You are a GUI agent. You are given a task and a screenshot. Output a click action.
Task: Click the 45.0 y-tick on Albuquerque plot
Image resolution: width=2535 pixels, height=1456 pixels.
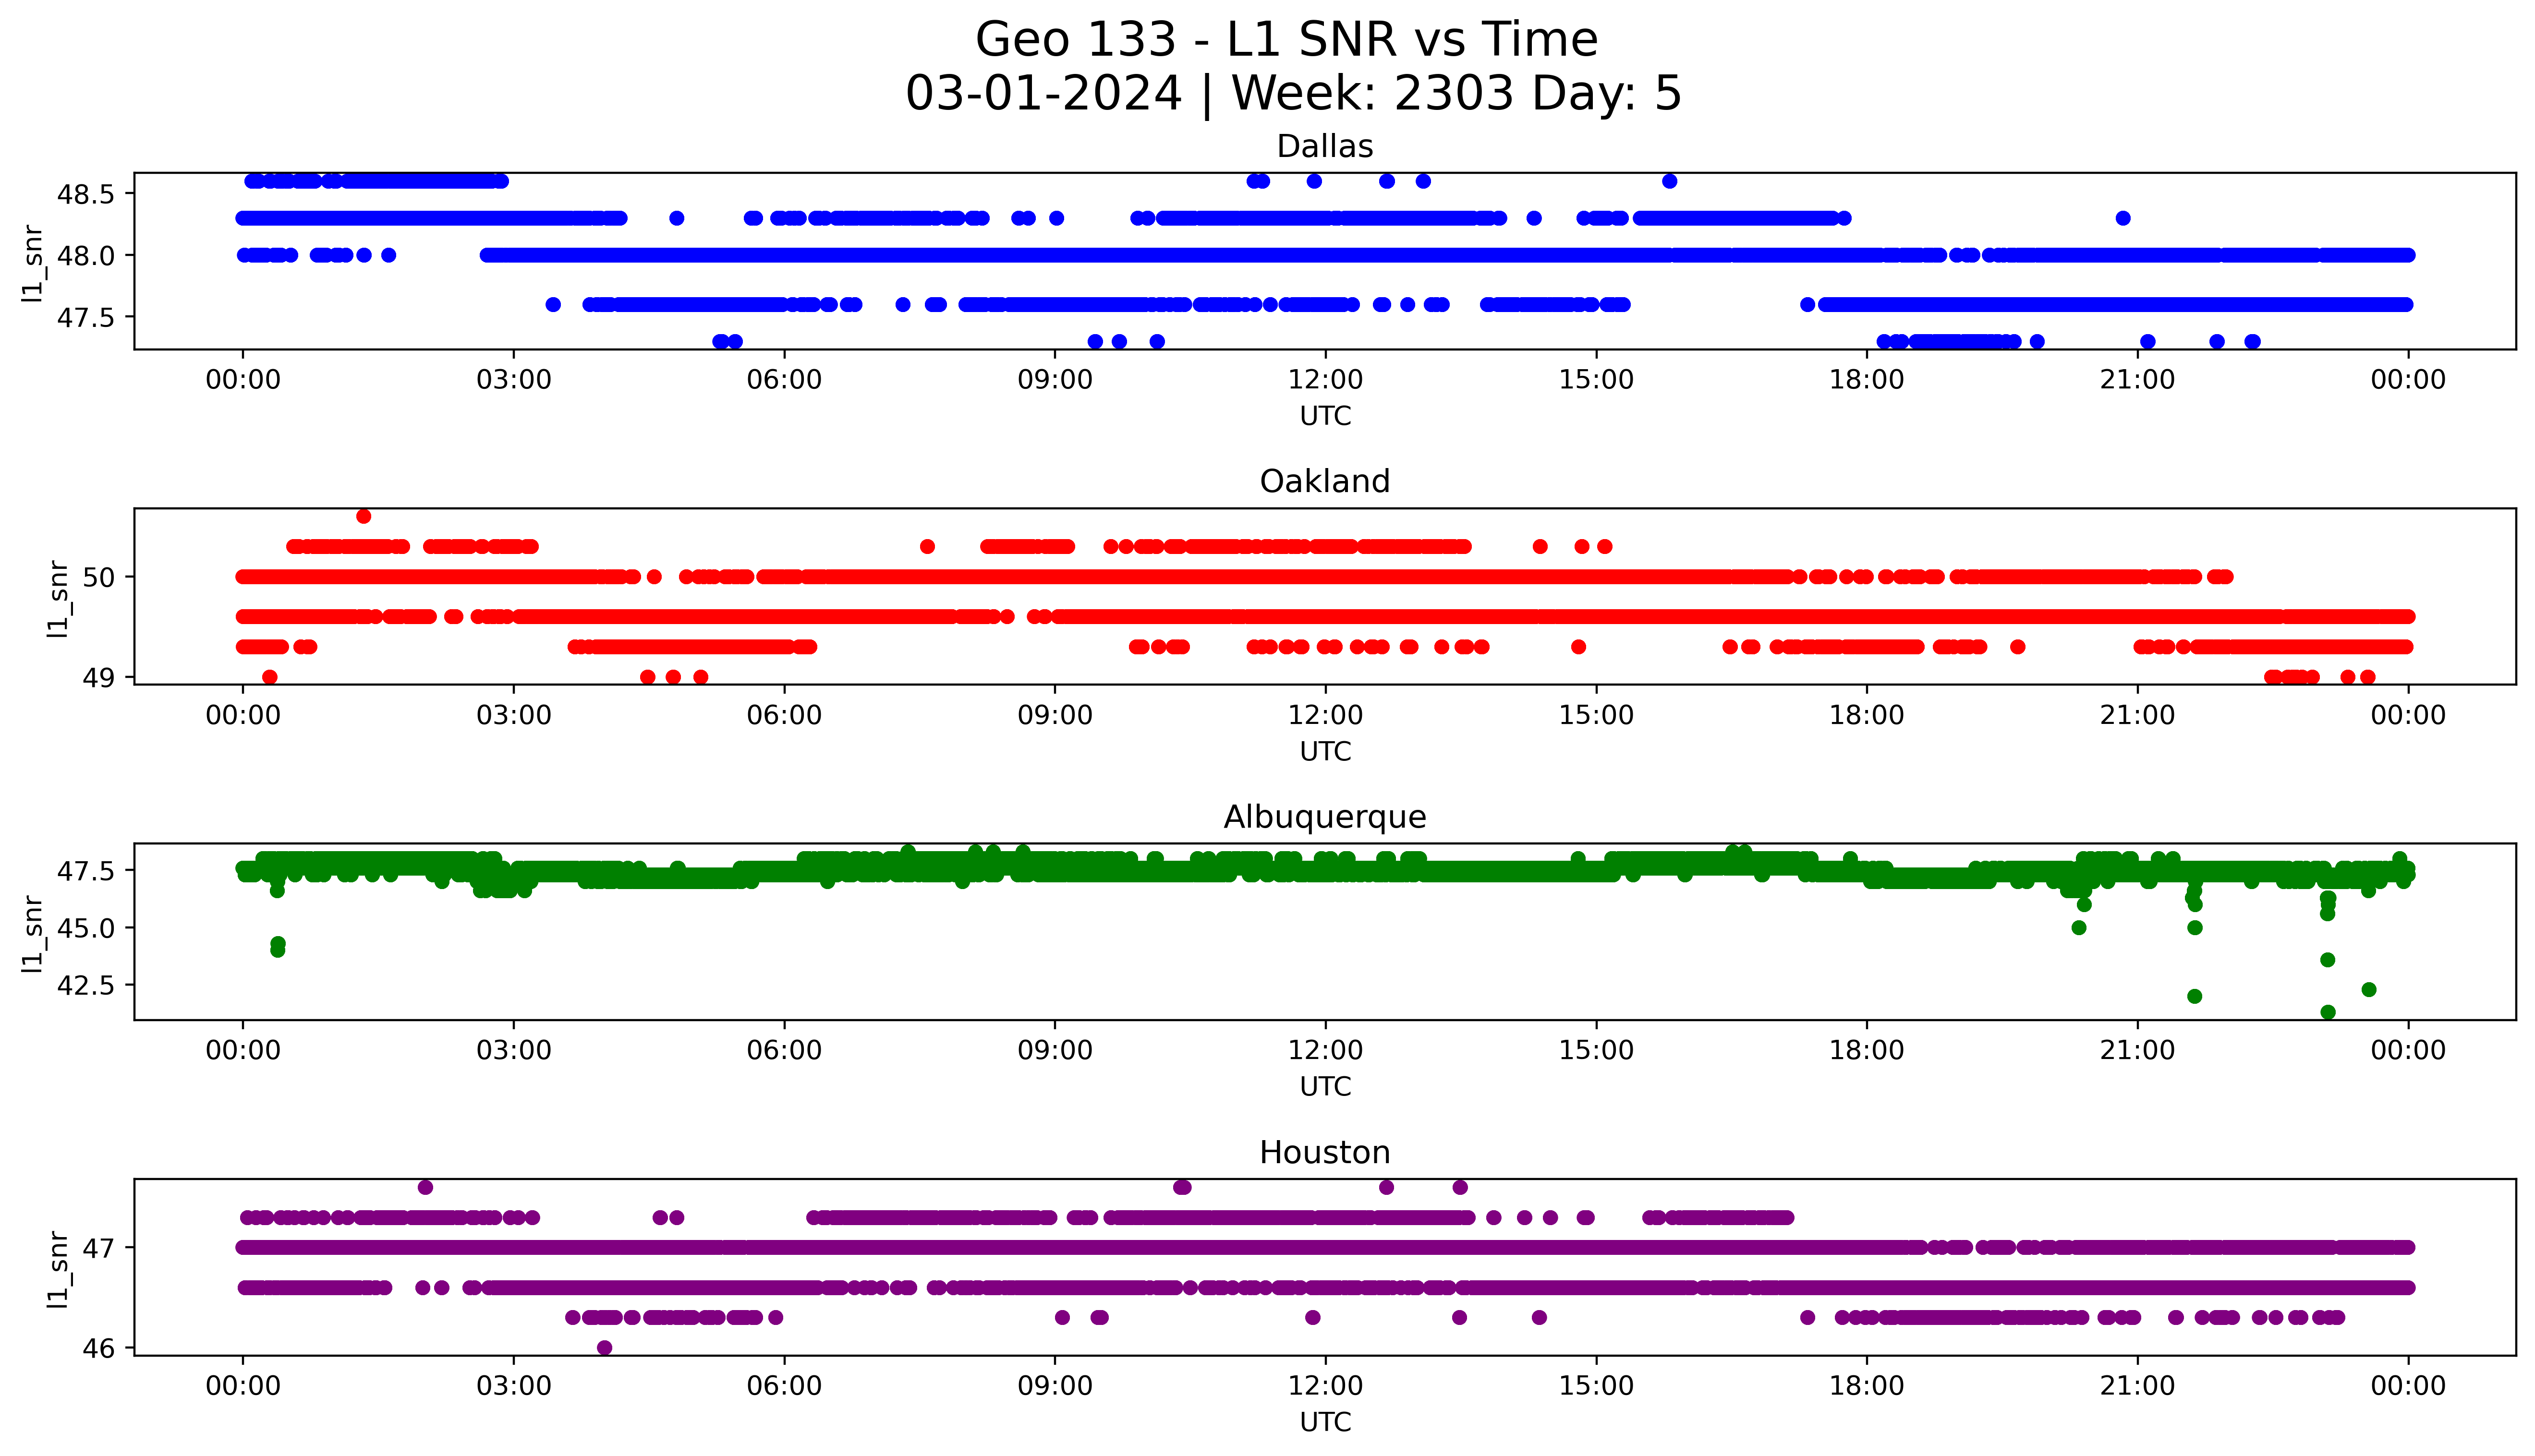click(x=85, y=928)
